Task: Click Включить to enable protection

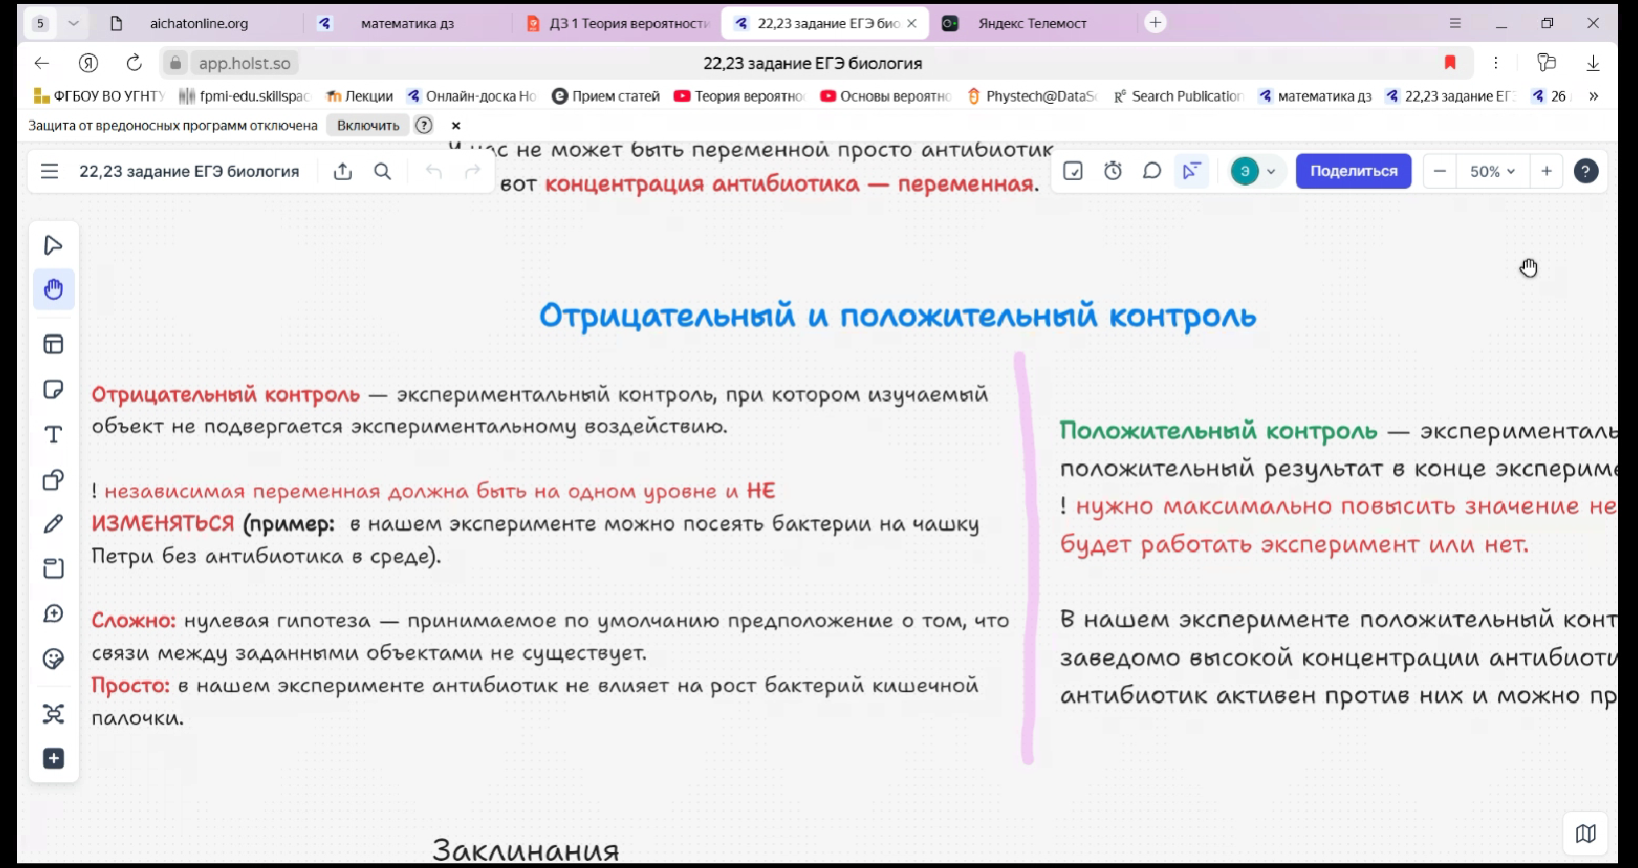Action: (x=368, y=125)
